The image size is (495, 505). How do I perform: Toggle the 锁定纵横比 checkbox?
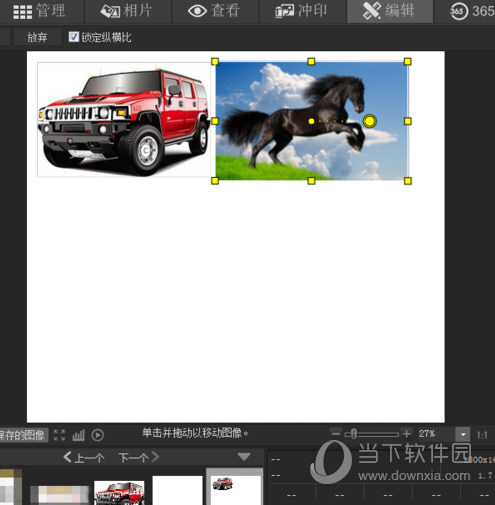coord(73,37)
